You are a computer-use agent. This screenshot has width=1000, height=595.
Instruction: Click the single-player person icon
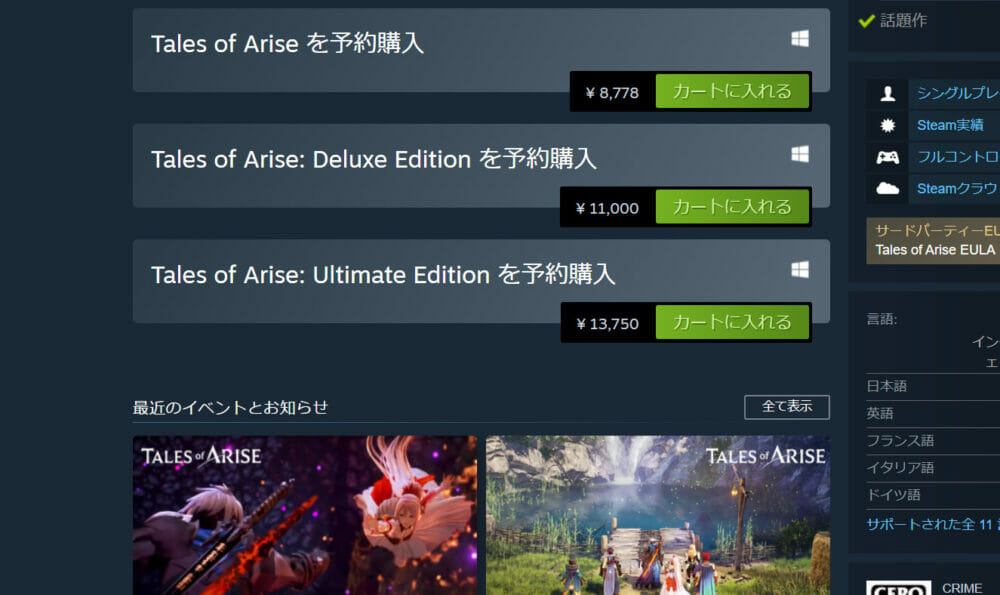(x=887, y=94)
